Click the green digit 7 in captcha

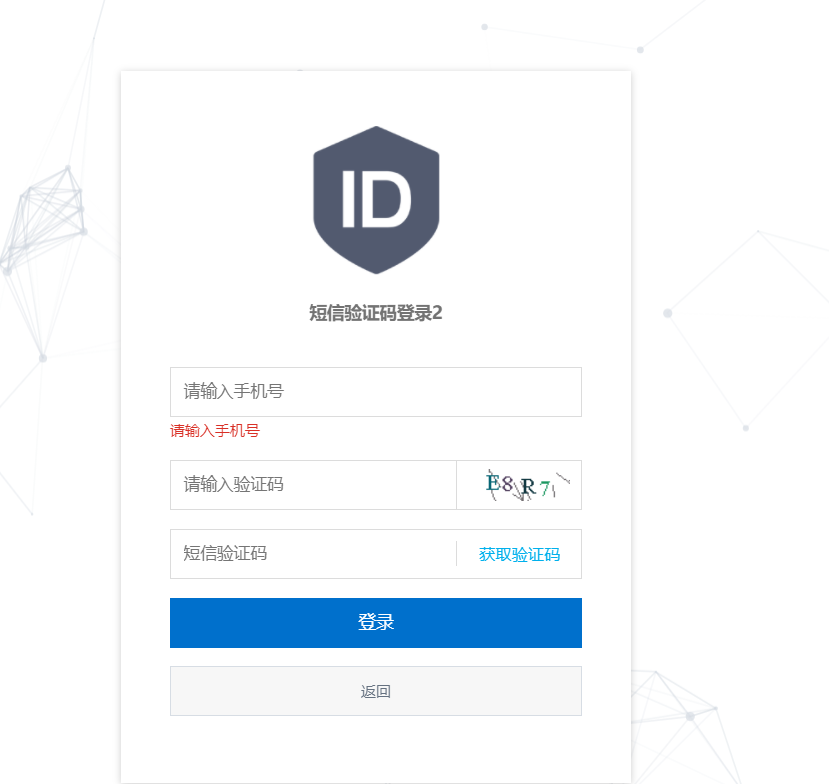click(x=545, y=488)
